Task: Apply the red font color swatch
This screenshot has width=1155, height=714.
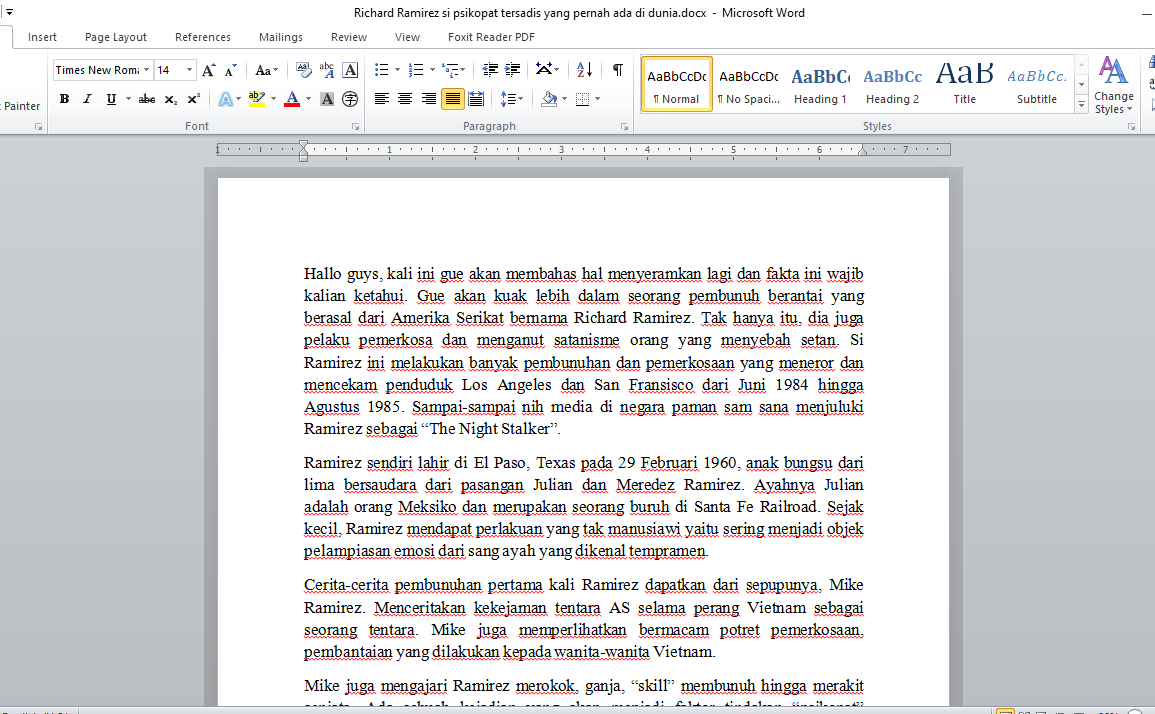Action: (292, 99)
